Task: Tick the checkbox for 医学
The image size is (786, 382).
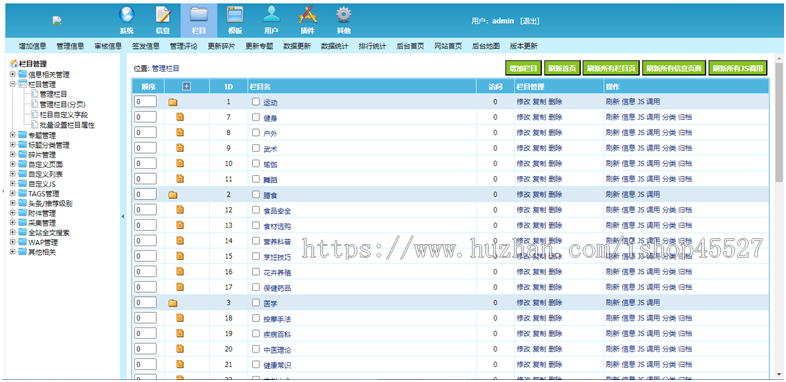Action: coord(256,303)
